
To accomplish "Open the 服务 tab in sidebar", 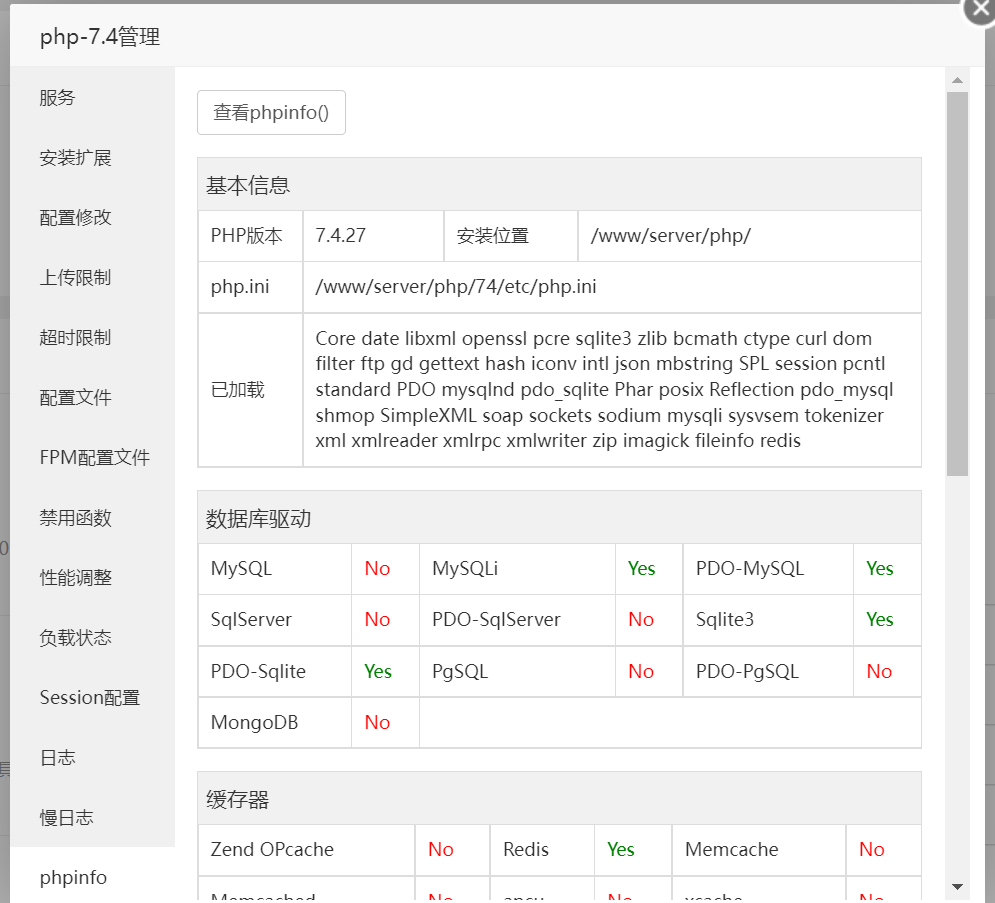I will [x=93, y=97].
